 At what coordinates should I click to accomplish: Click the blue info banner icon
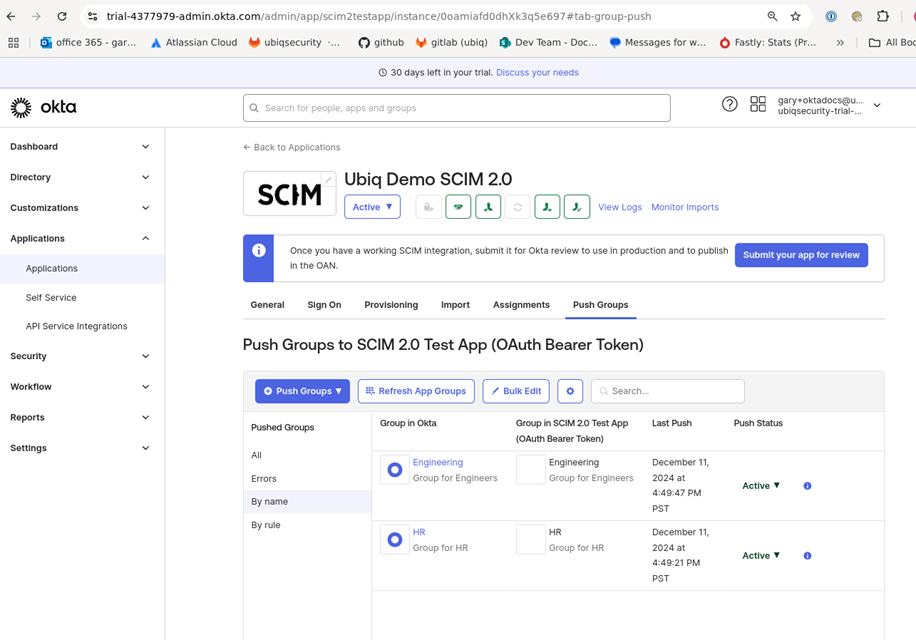(259, 251)
